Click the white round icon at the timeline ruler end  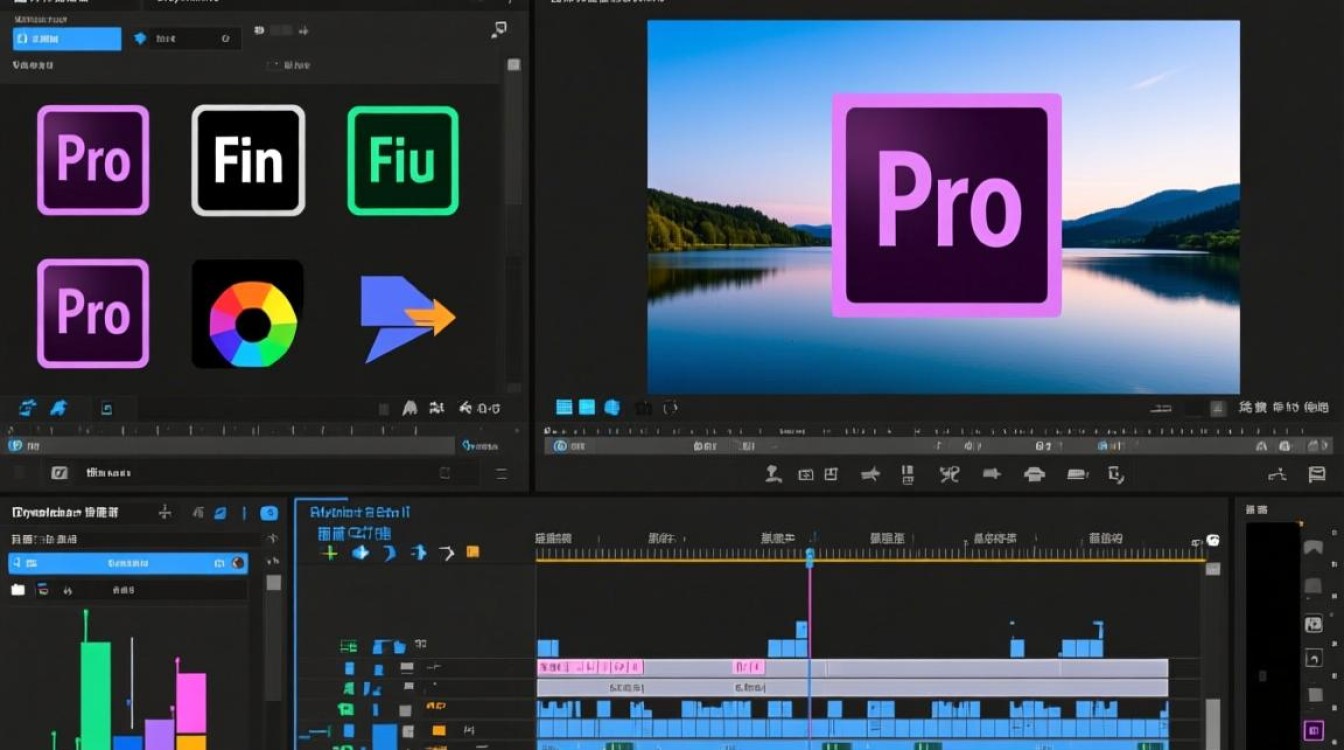coord(1213,541)
